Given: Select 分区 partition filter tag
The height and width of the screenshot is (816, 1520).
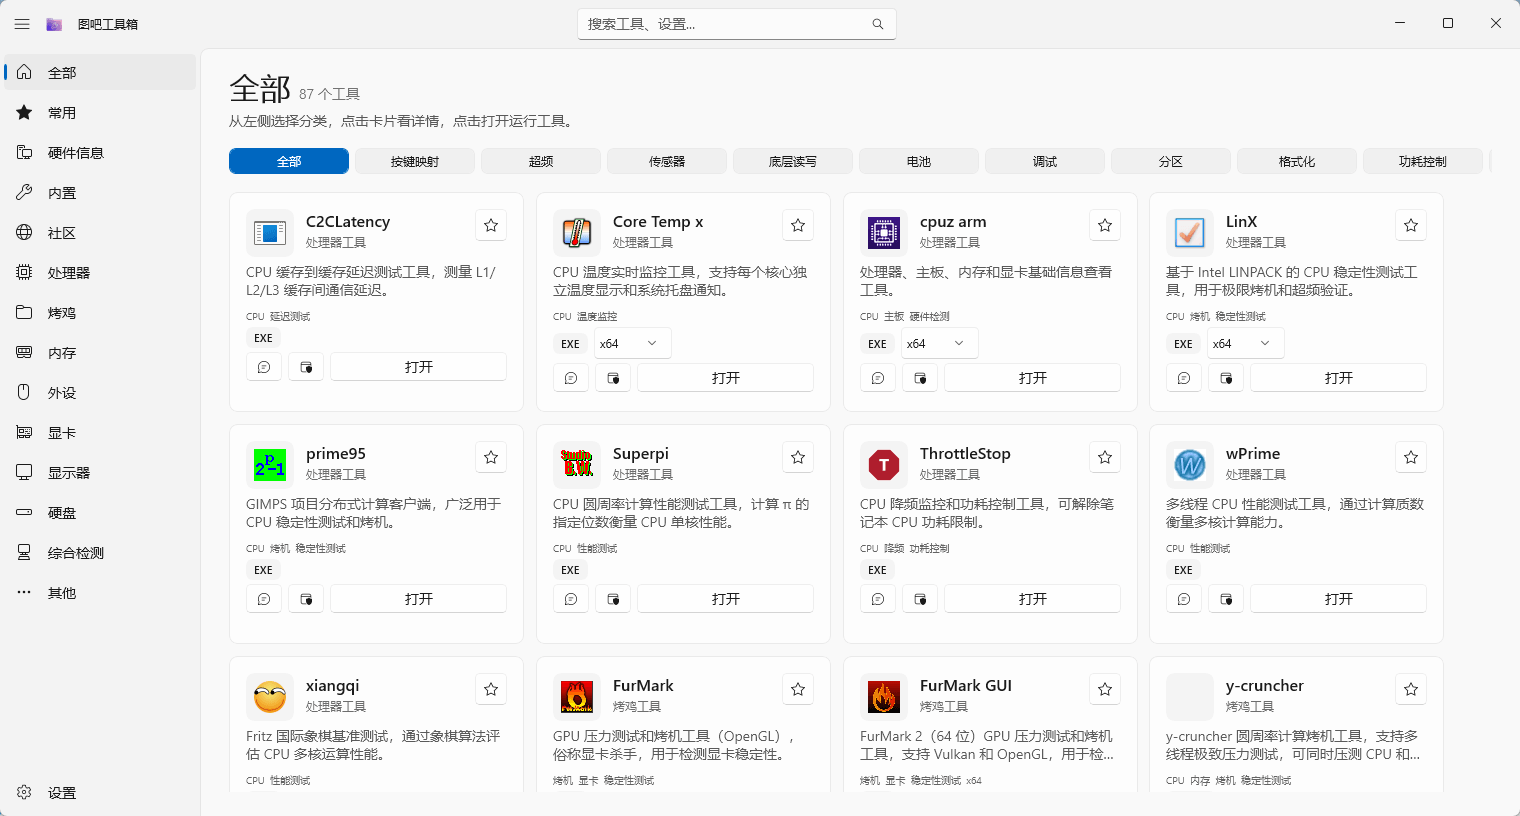Looking at the screenshot, I should 1171,161.
